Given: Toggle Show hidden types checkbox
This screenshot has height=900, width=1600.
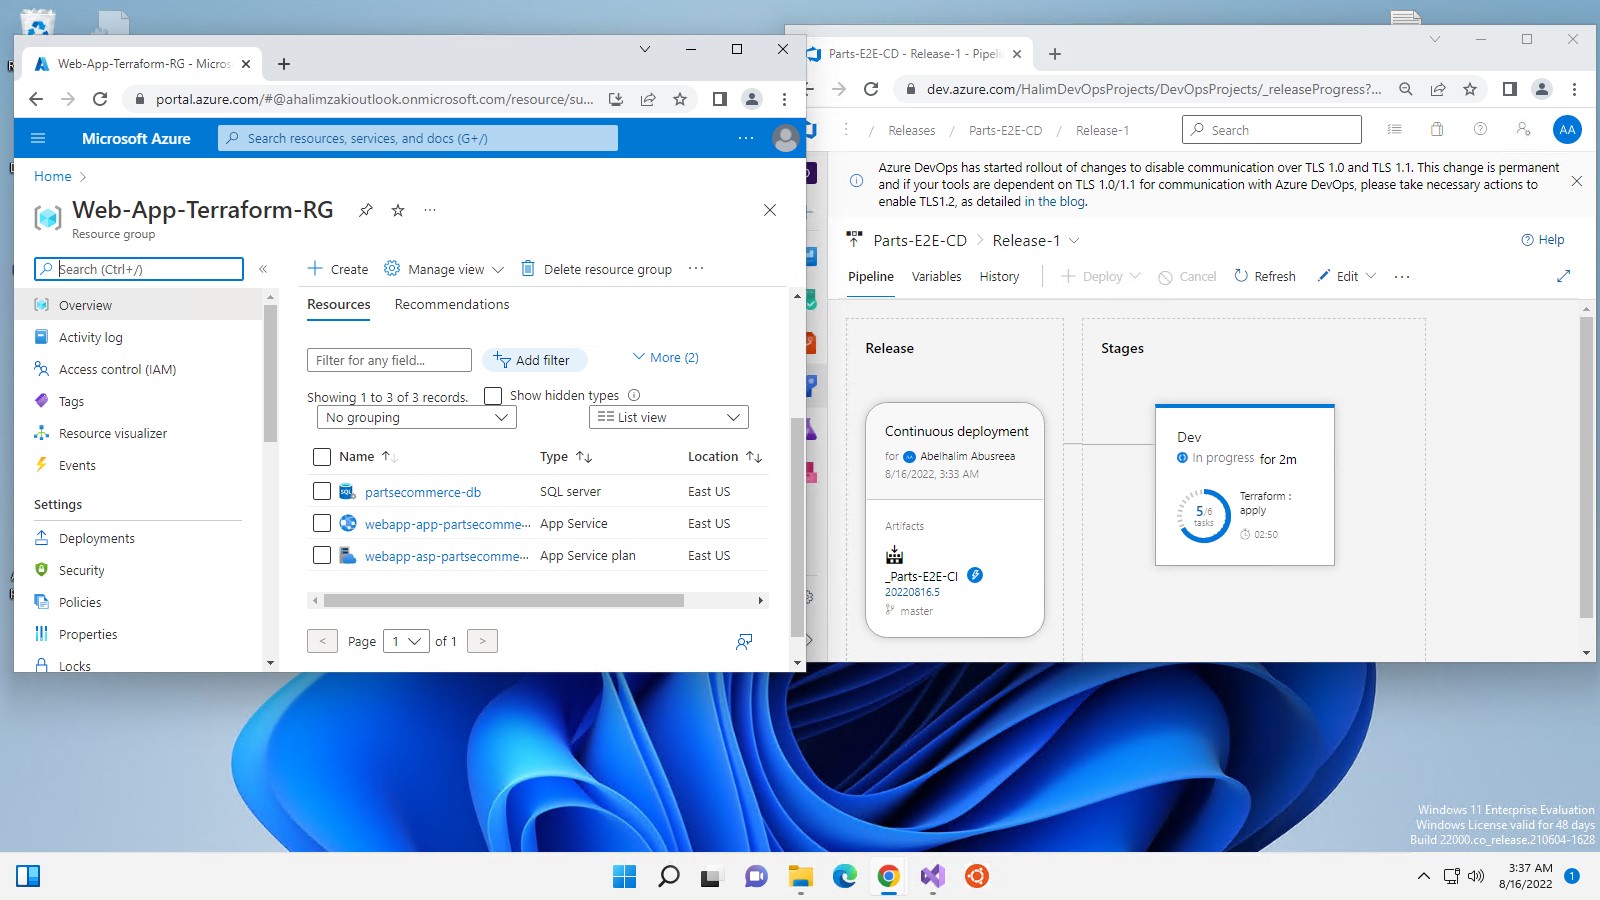Looking at the screenshot, I should 493,396.
